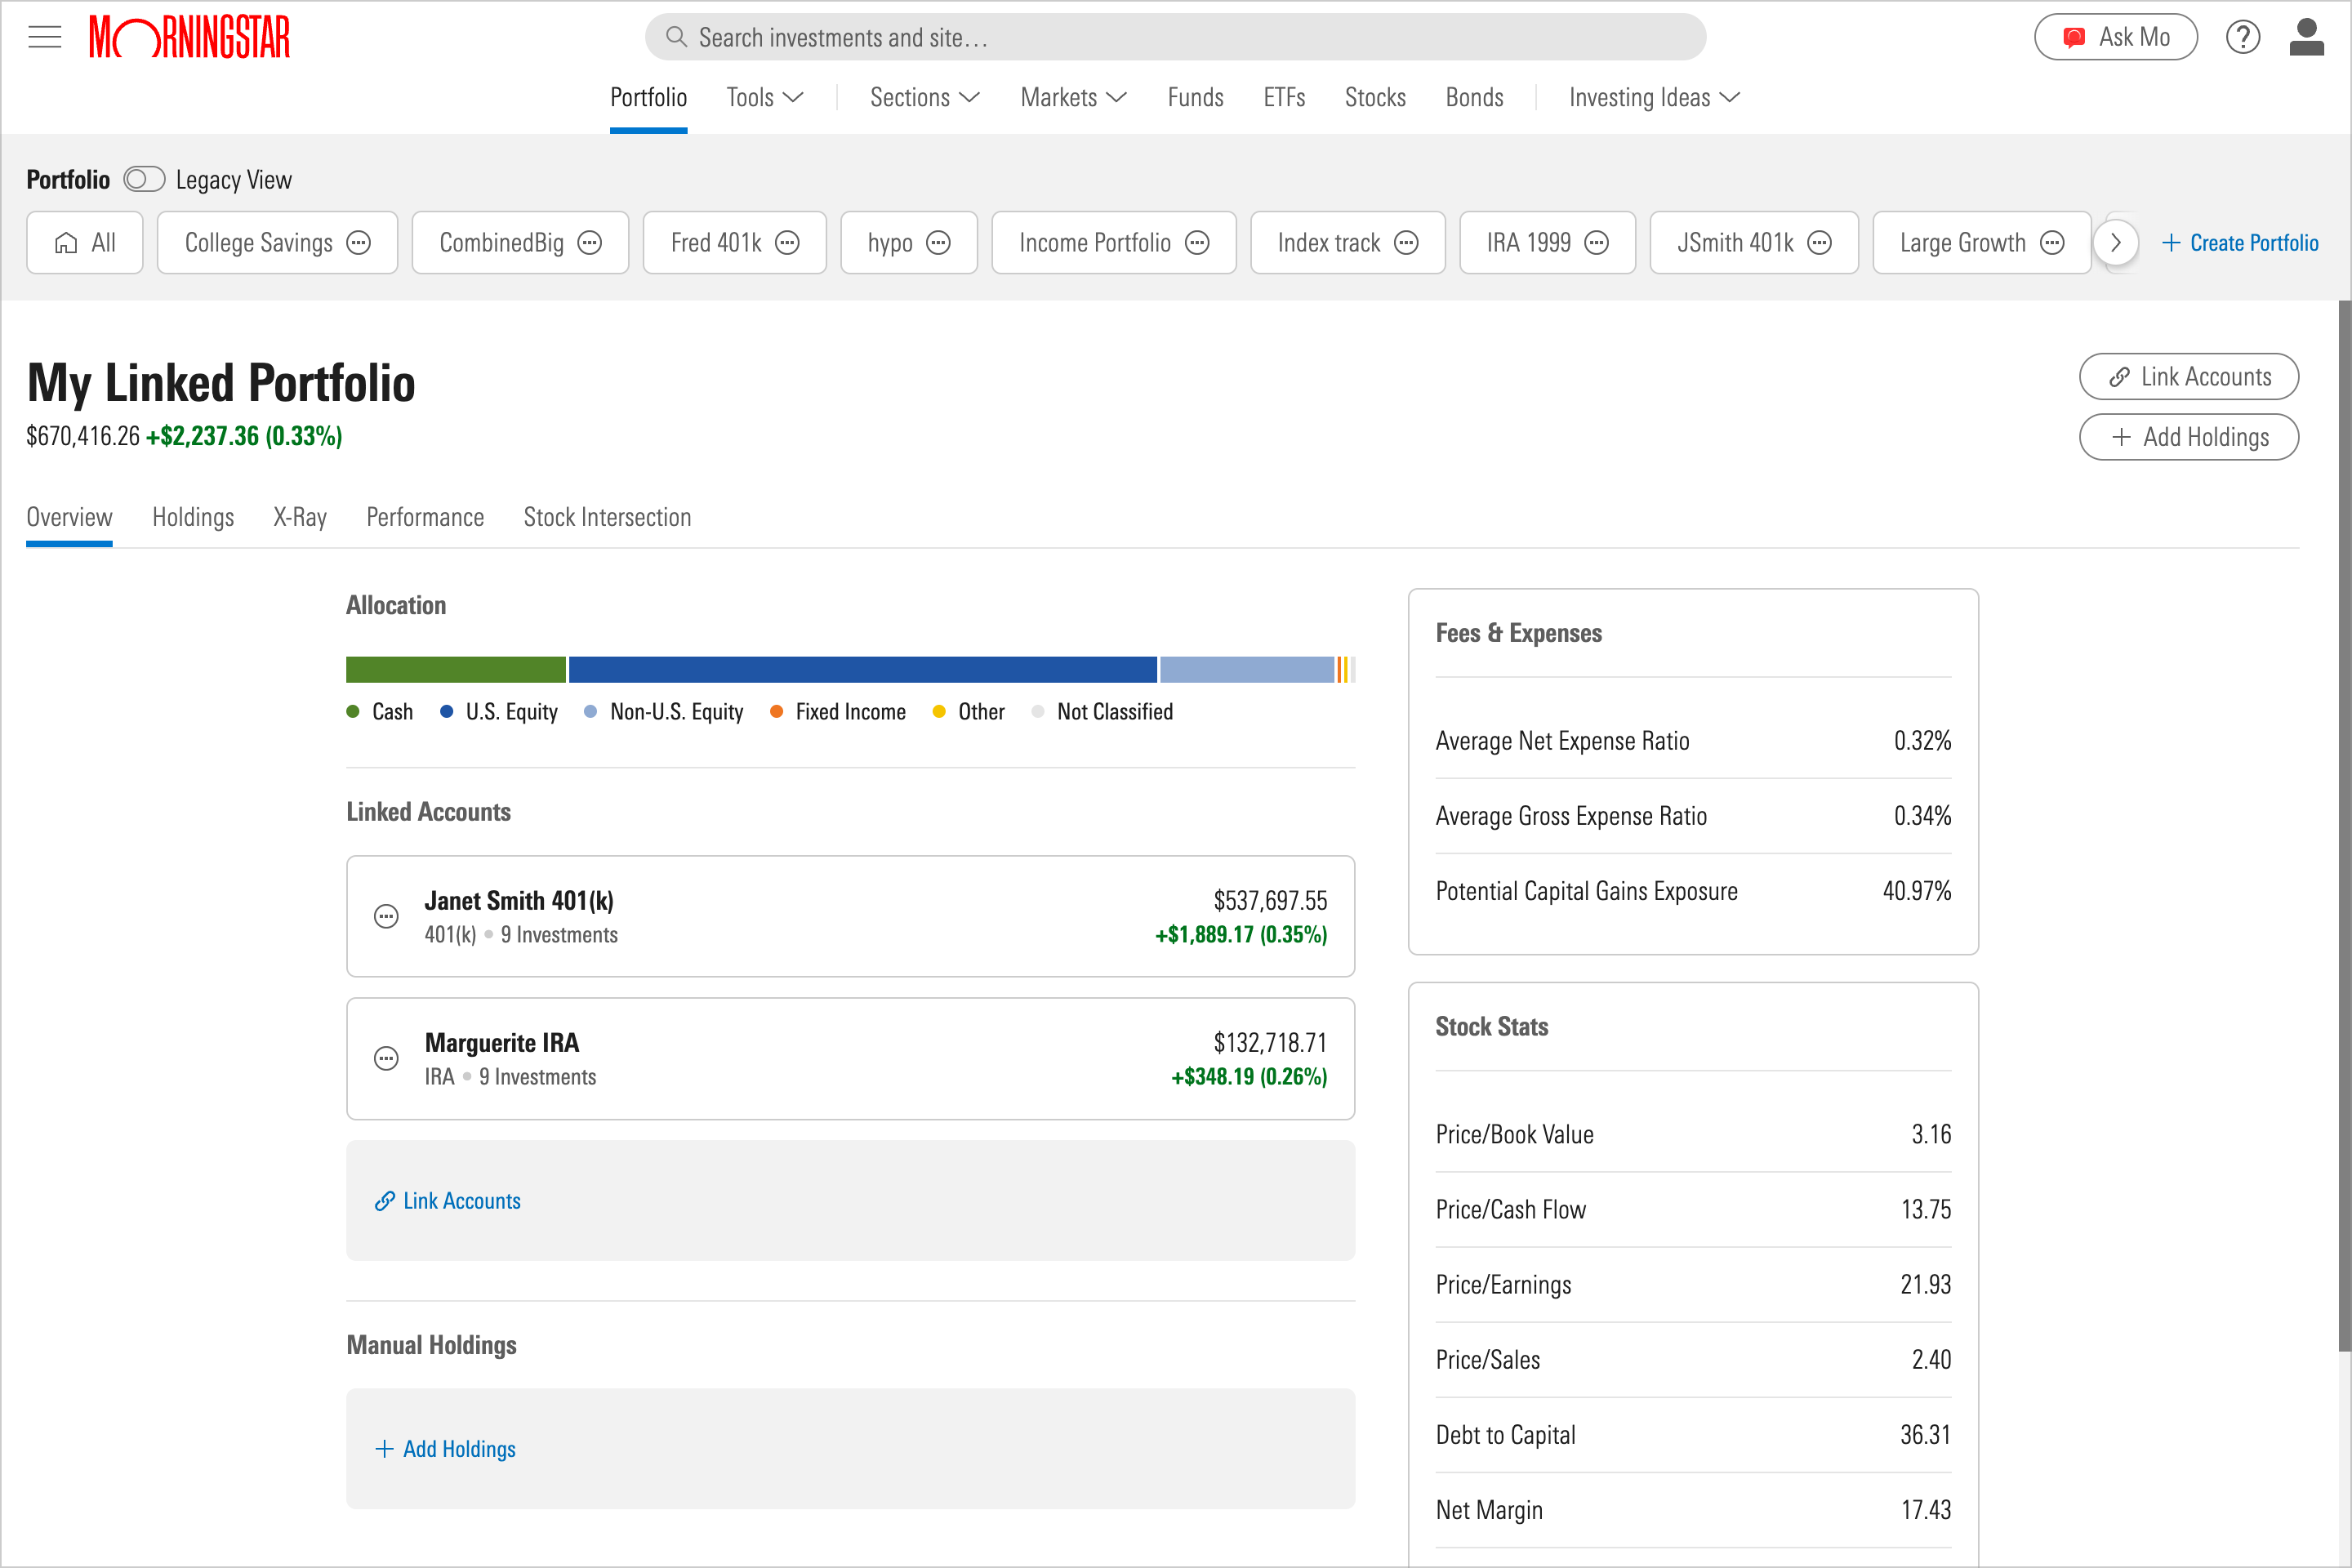The width and height of the screenshot is (2352, 1568).
Task: Select the Overview tab
Action: 69,517
